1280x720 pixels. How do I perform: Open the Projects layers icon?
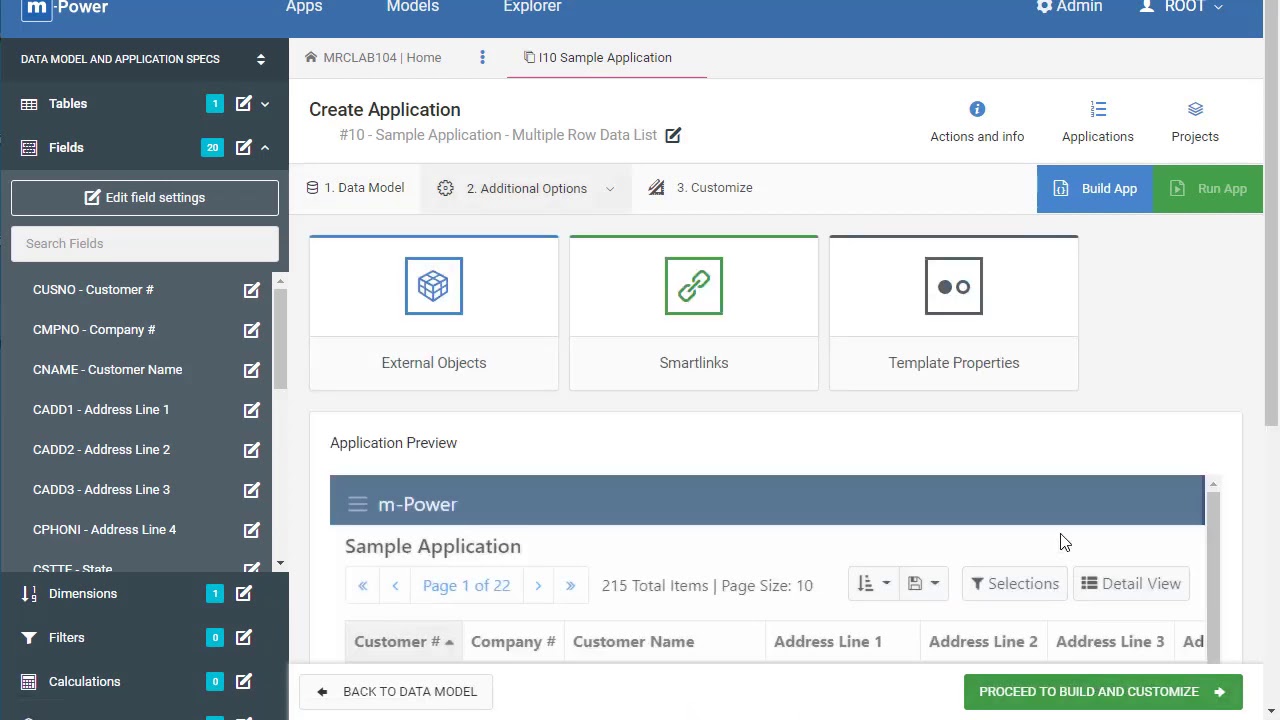pyautogui.click(x=1195, y=109)
